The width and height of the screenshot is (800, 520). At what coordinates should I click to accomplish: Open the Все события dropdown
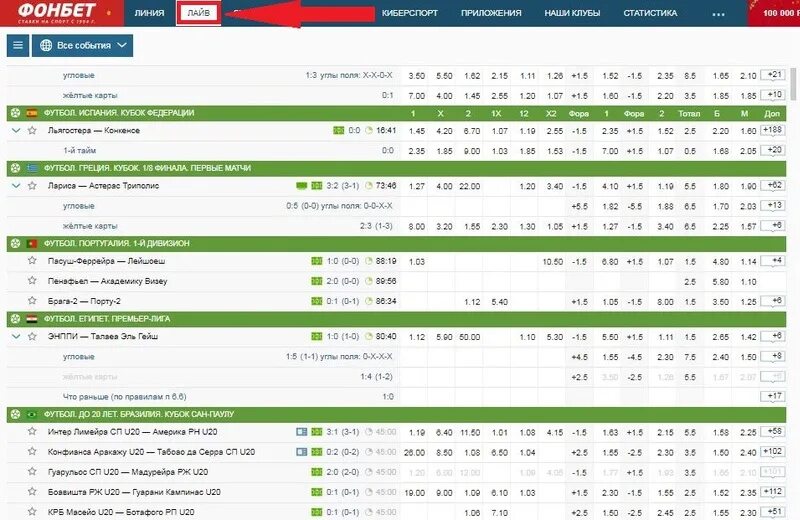[83, 45]
